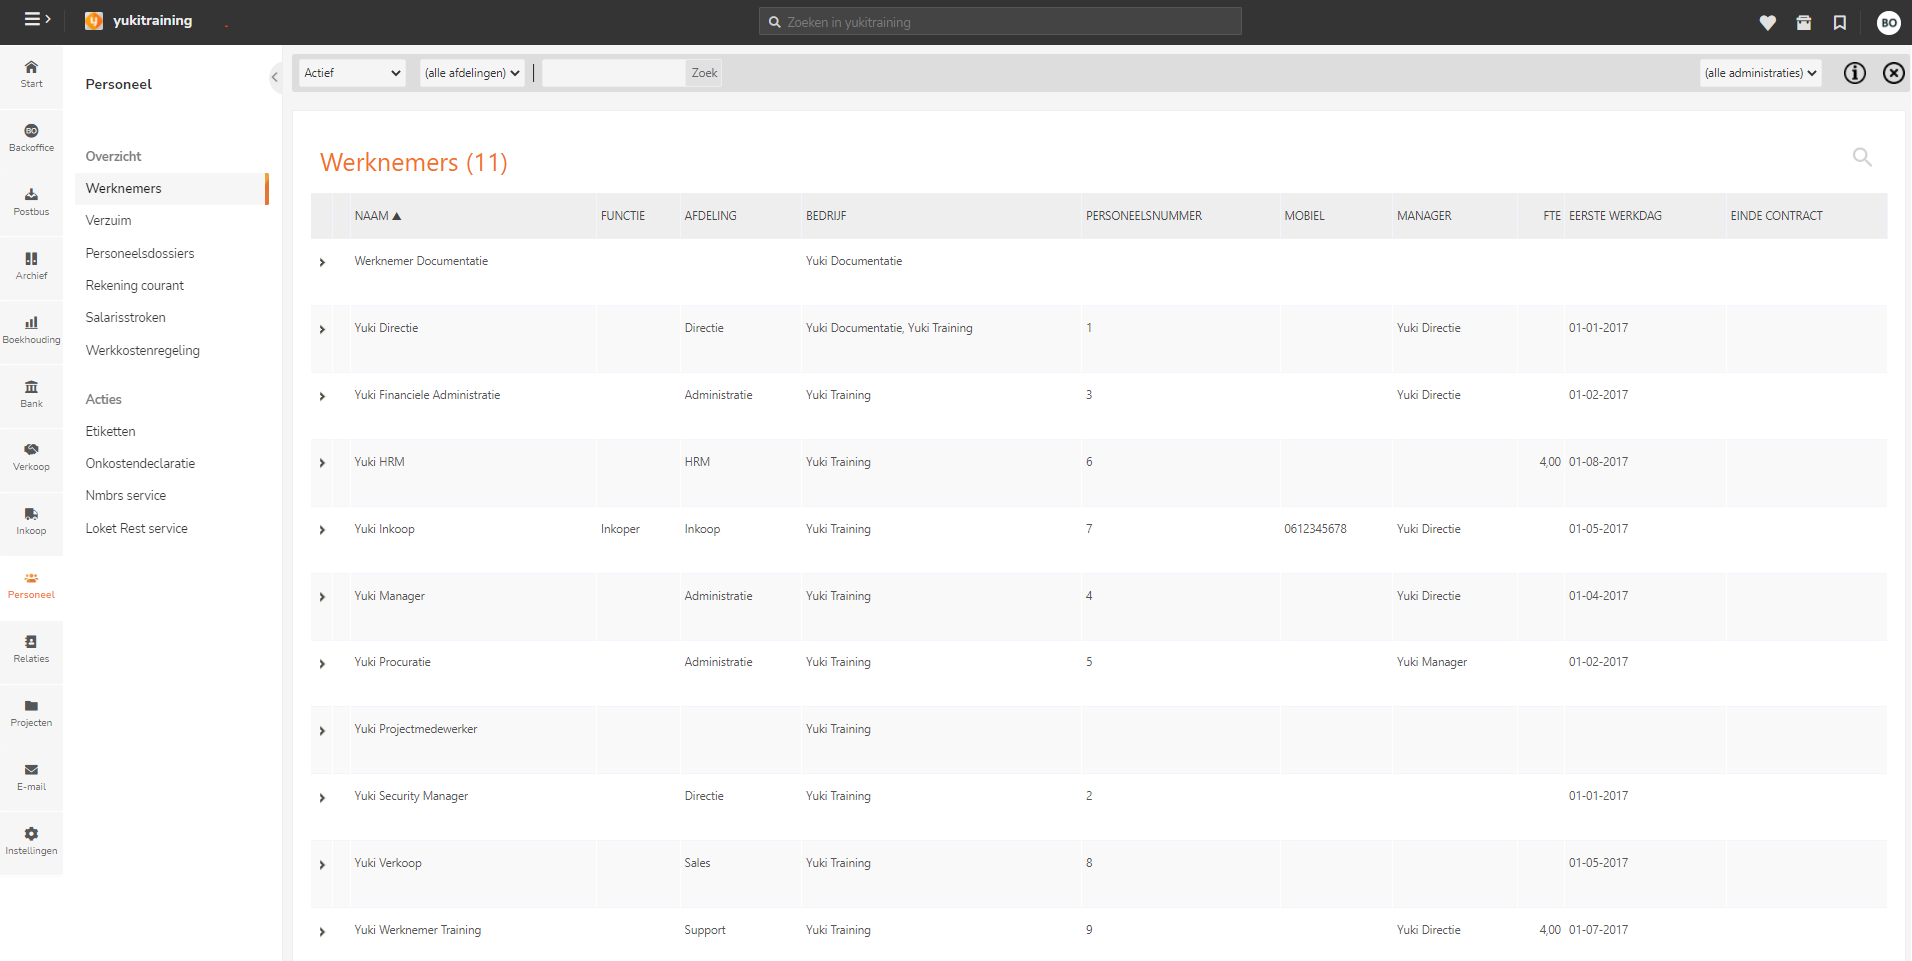
Task: Click the favorites heart icon
Action: 1767,22
